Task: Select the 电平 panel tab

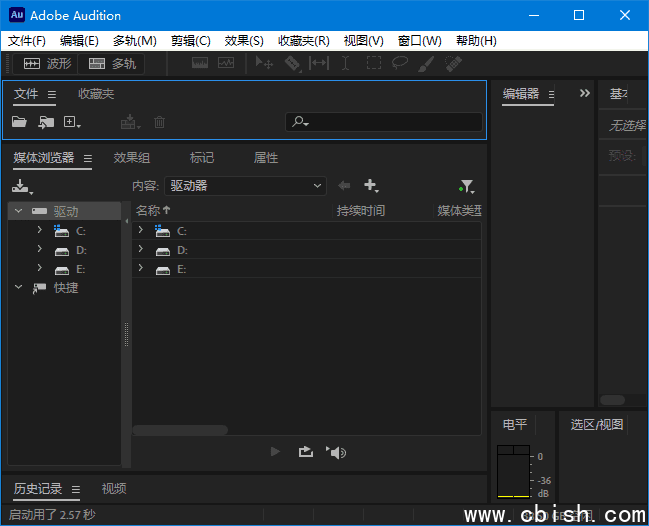Action: [515, 425]
